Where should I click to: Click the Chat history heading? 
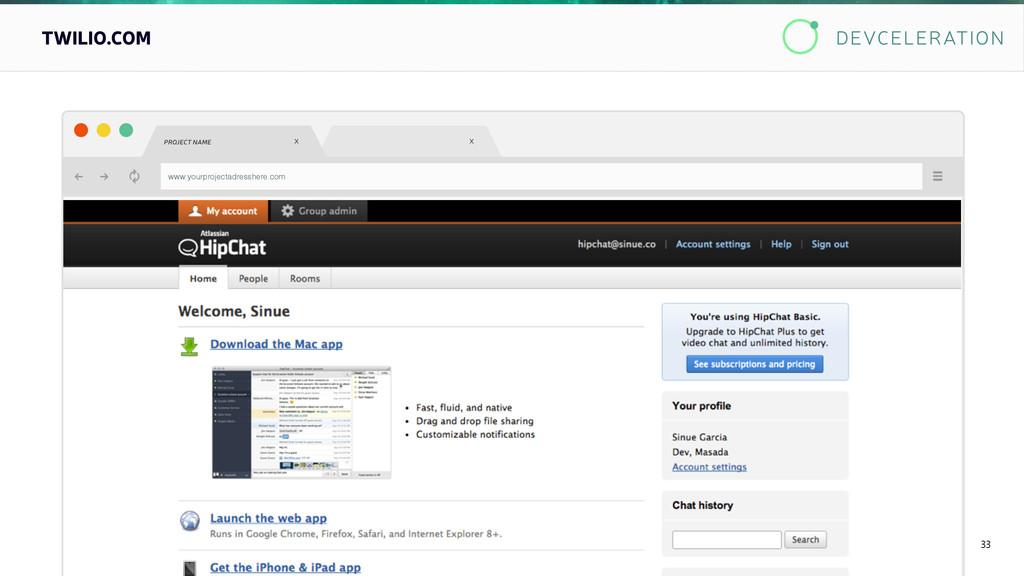(x=703, y=505)
